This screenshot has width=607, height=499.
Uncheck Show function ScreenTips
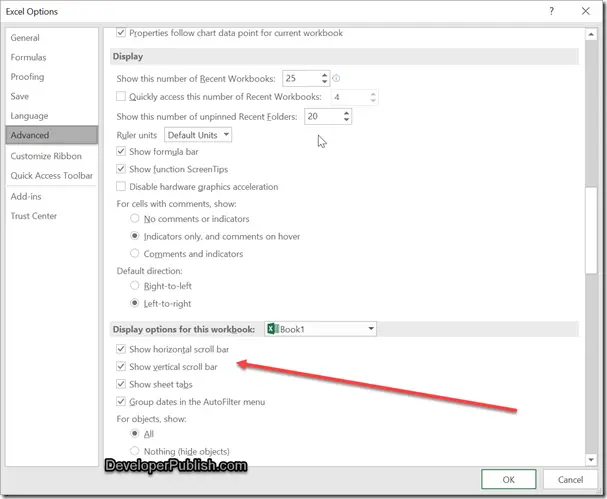(x=121, y=169)
